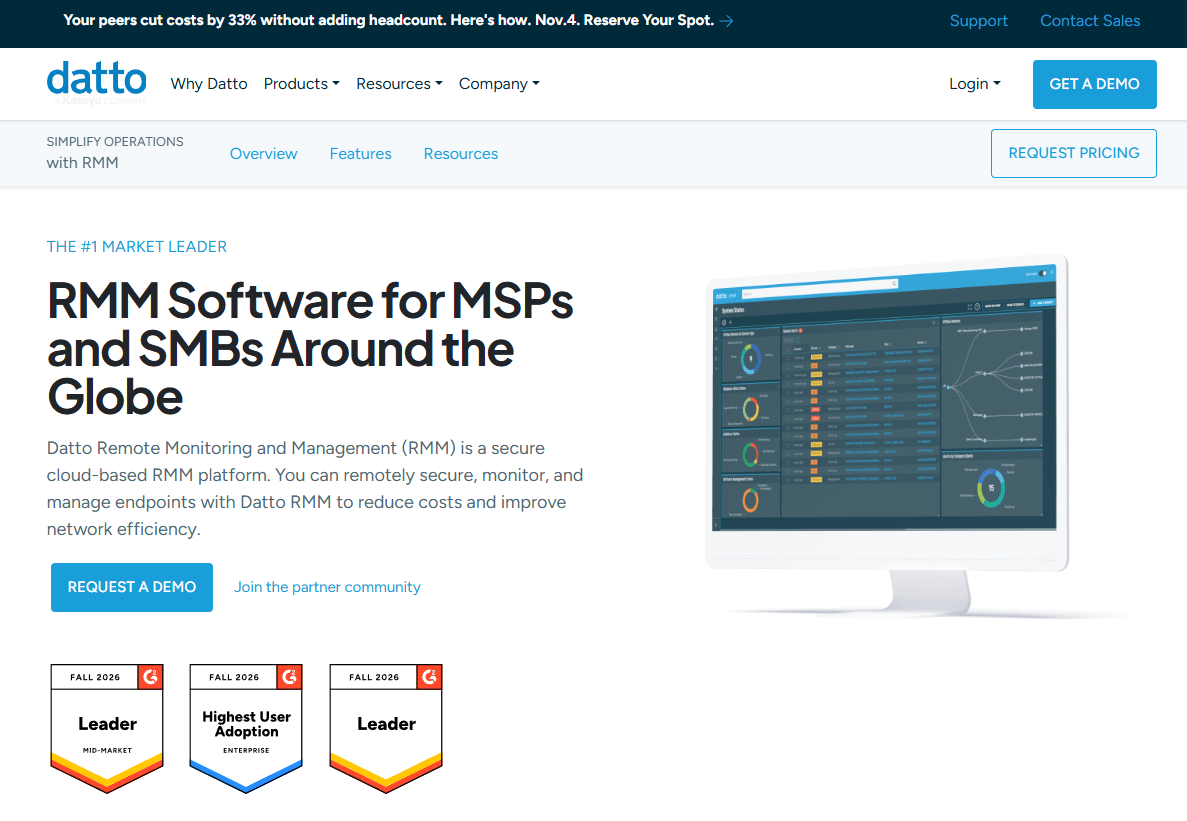Screen dimensions: 1187x821
Task: Click the Datto logo
Action: tap(97, 83)
